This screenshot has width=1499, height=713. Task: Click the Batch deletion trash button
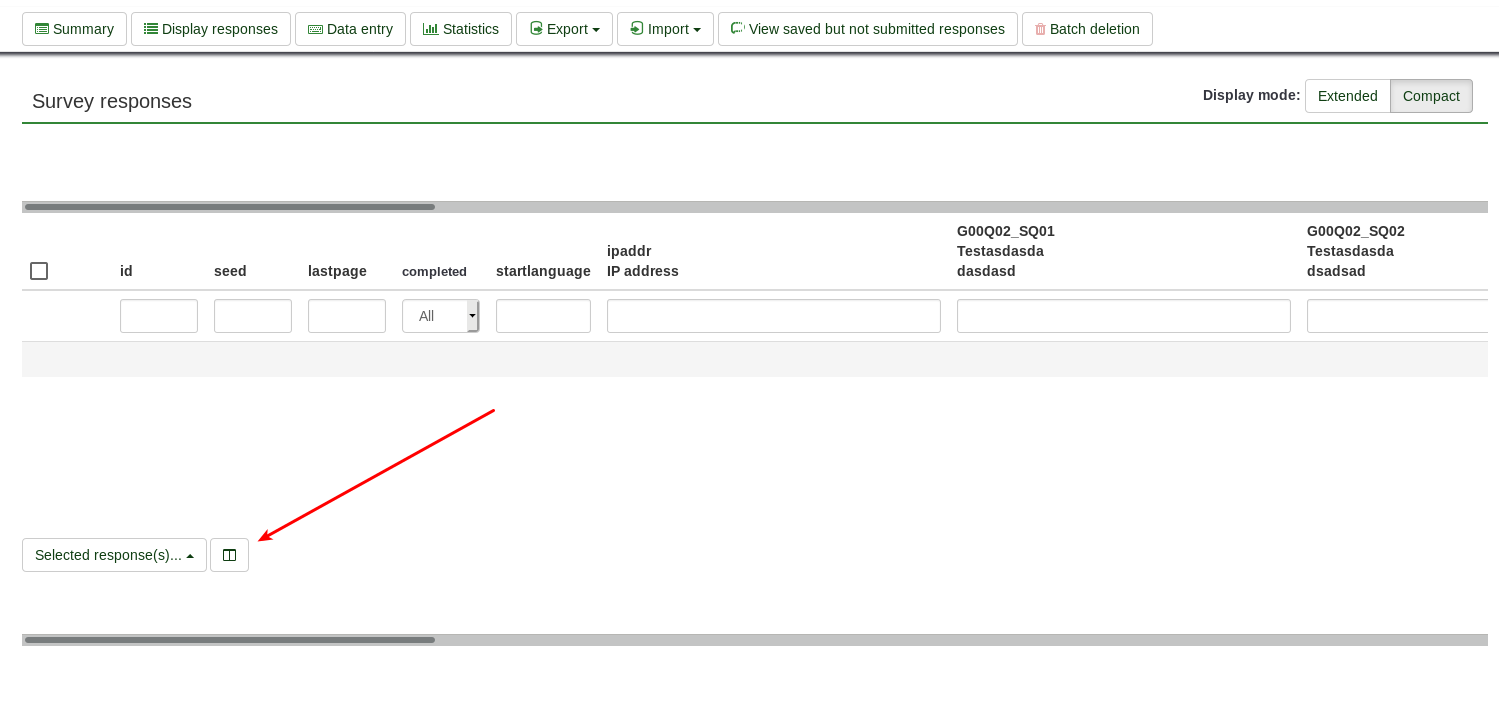[x=1086, y=29]
